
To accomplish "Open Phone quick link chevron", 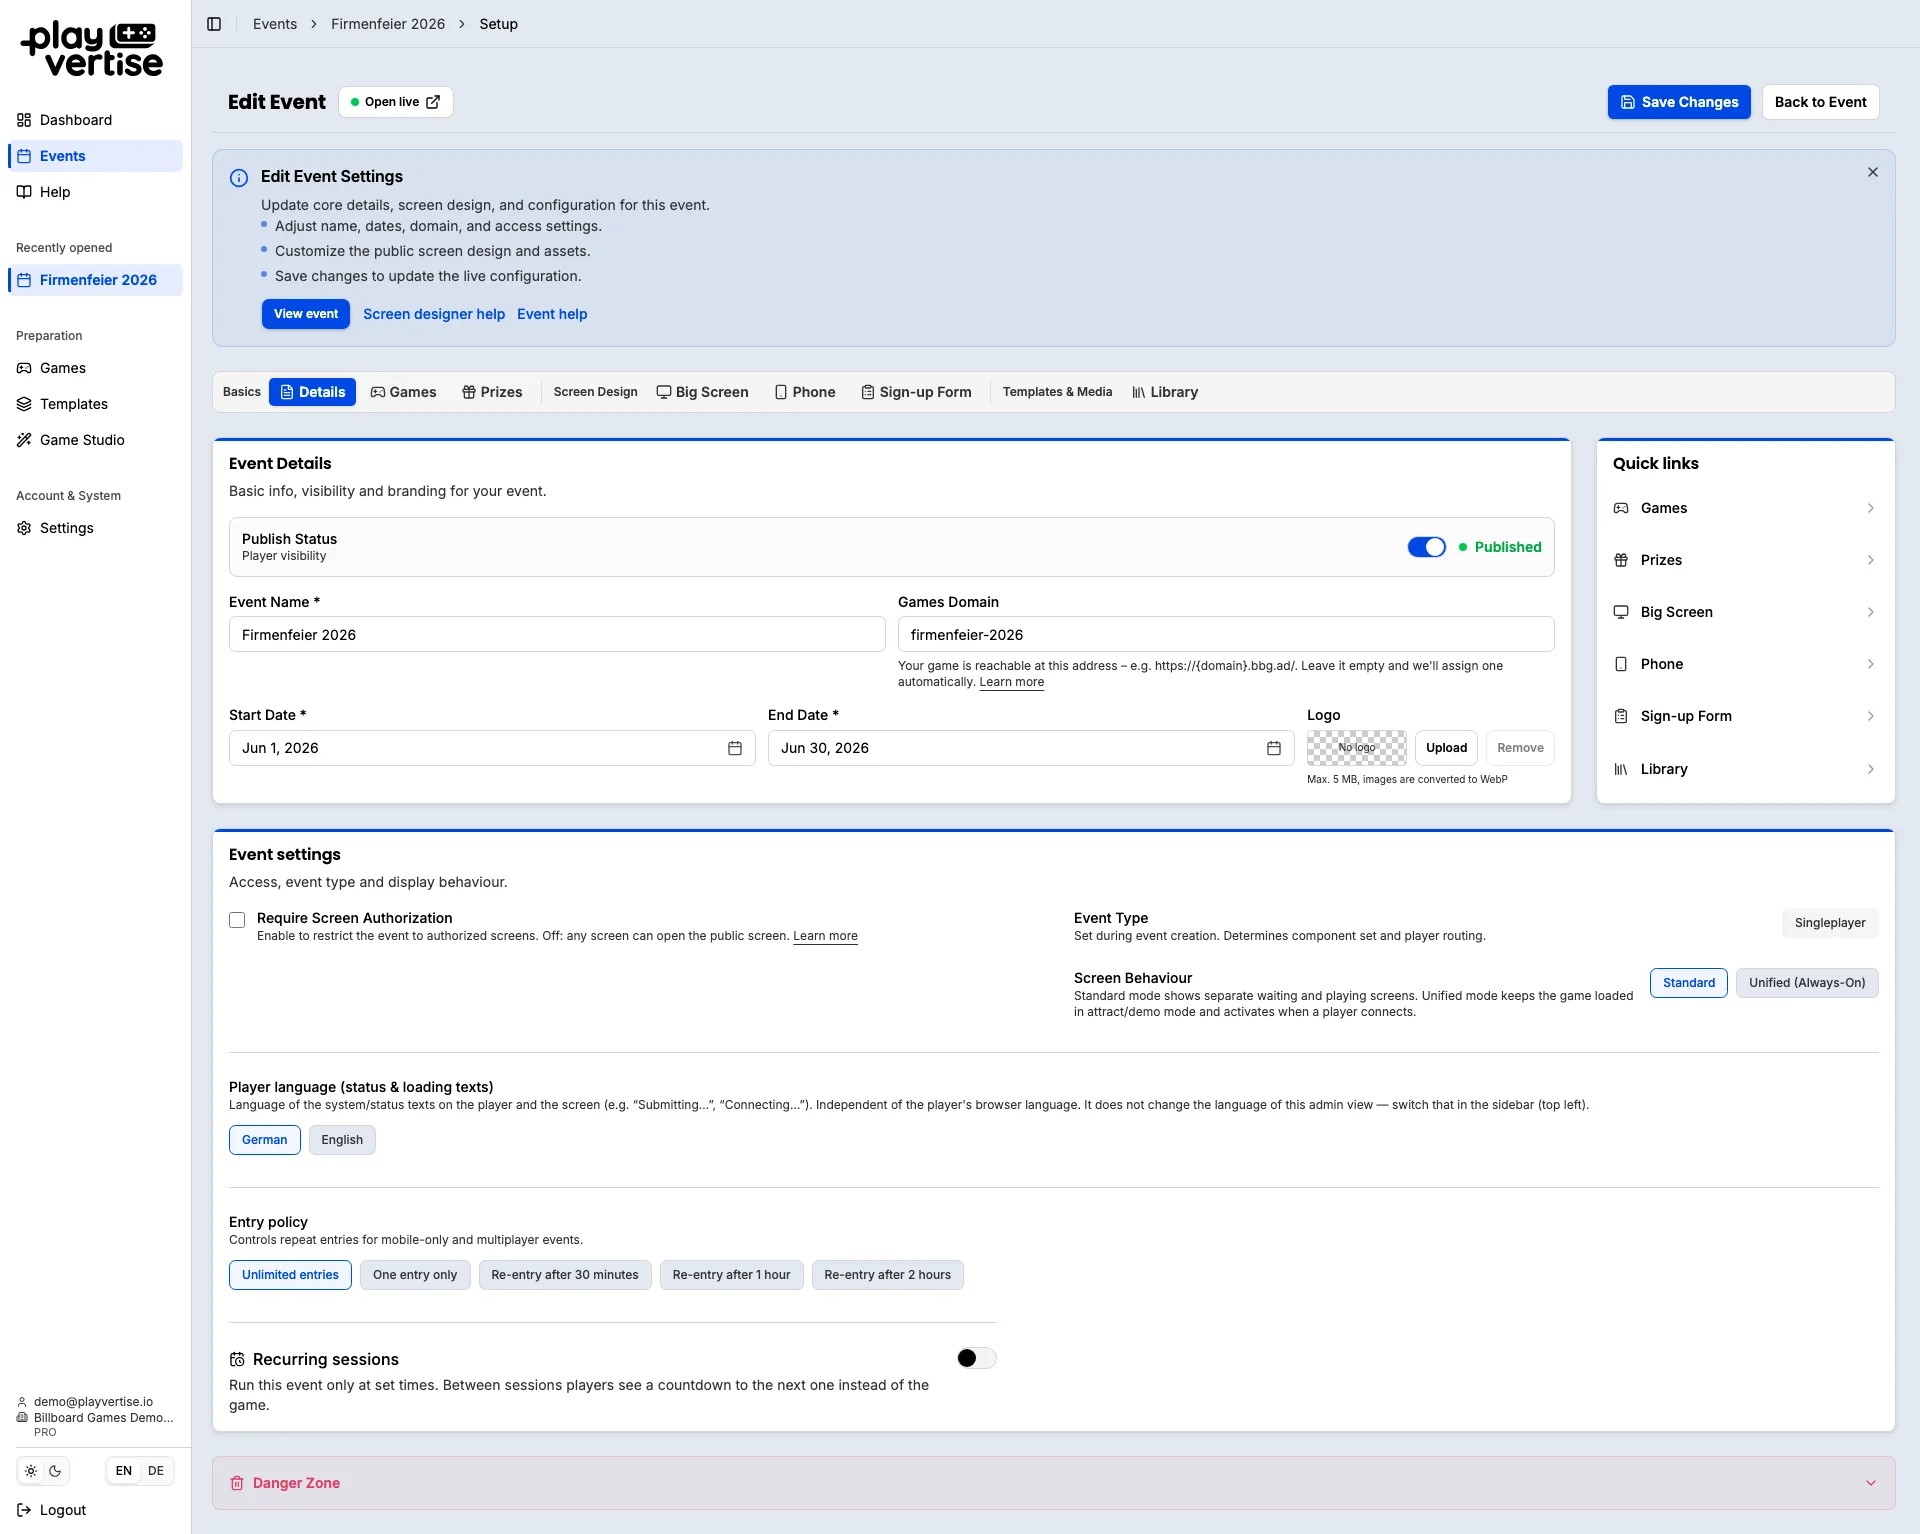I will point(1870,664).
